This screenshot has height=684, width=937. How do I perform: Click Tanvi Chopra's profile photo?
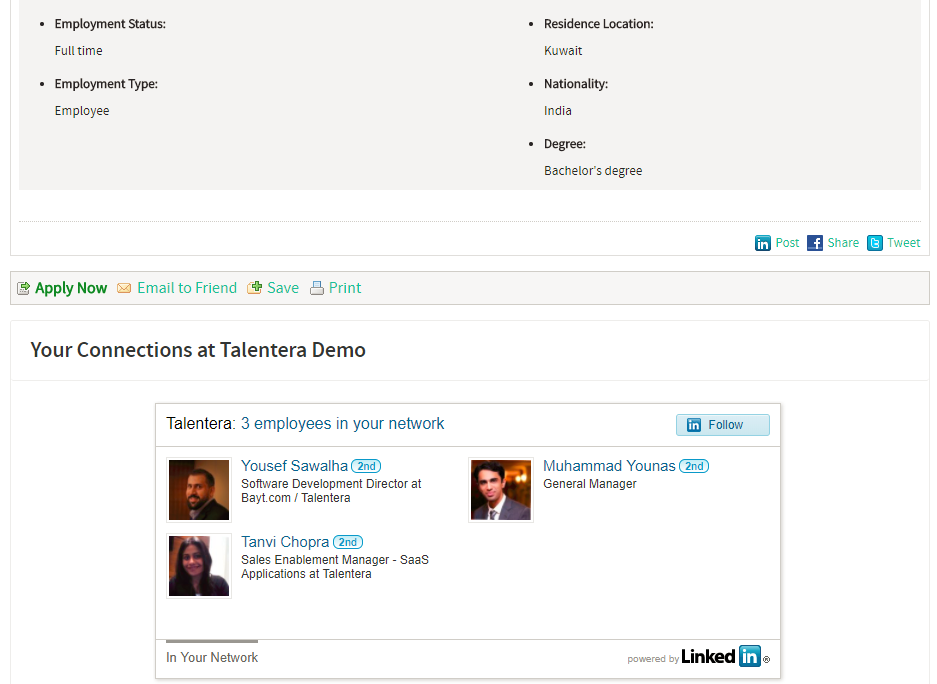(x=199, y=566)
